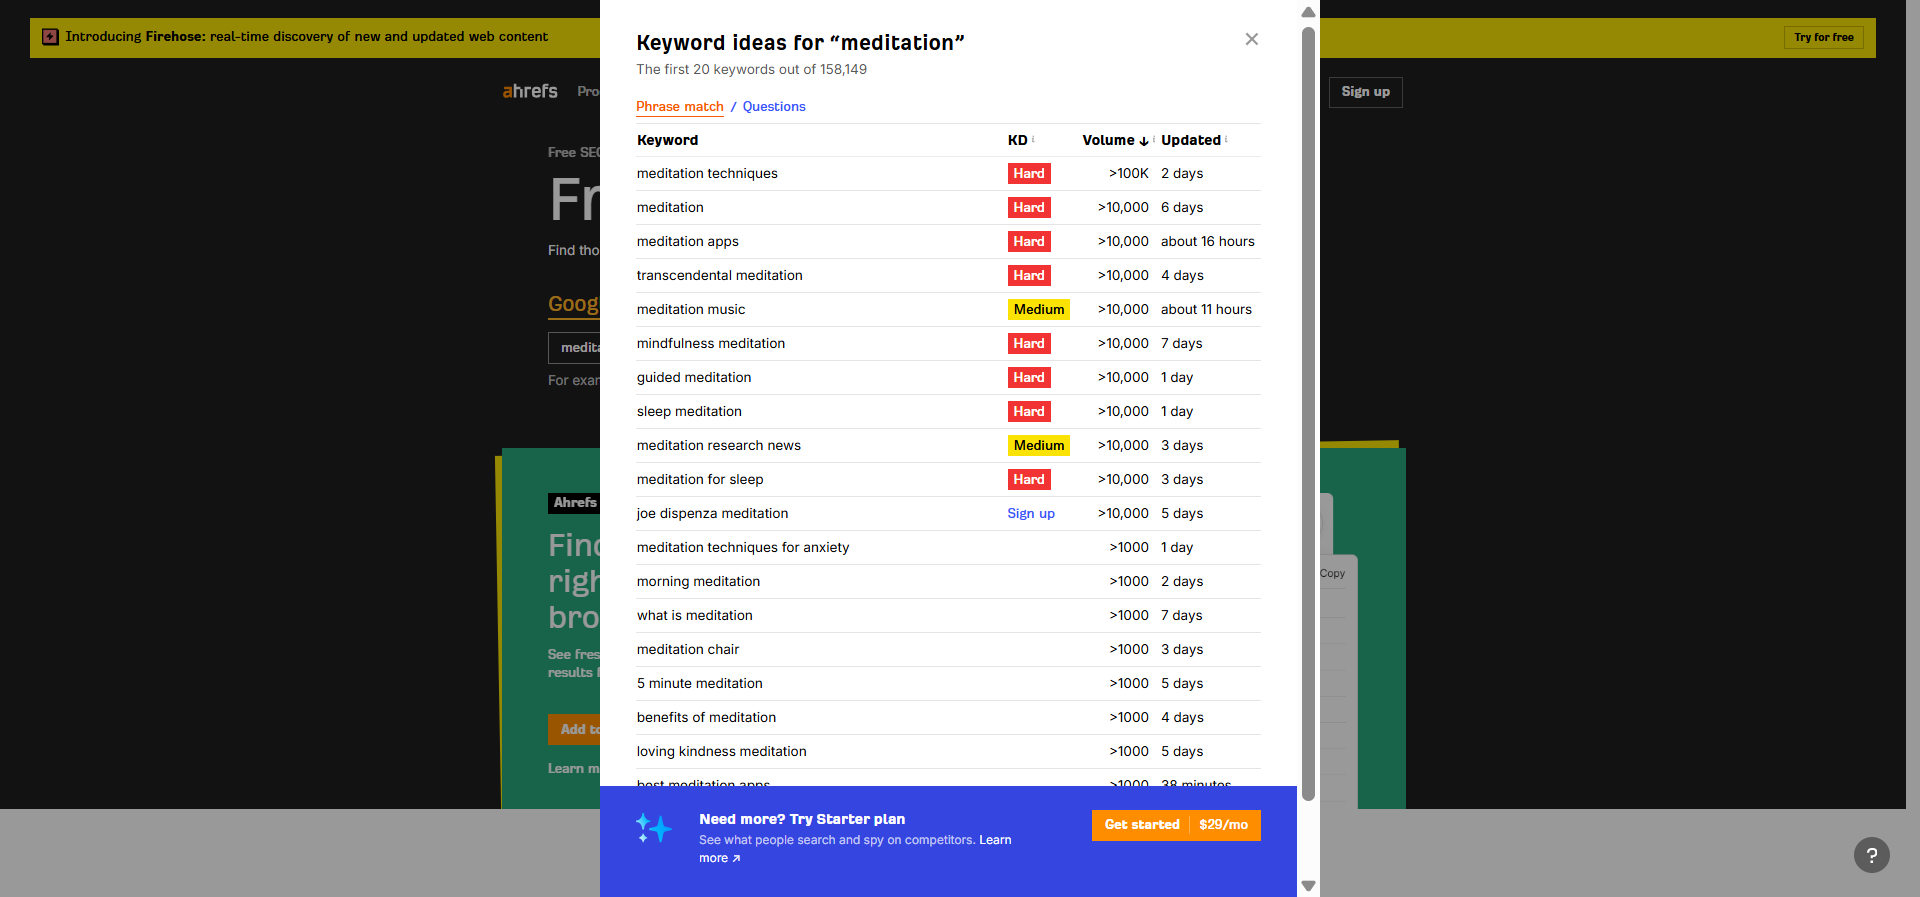Open the Learn more link in the blue banner
This screenshot has width=1920, height=897.
click(994, 840)
